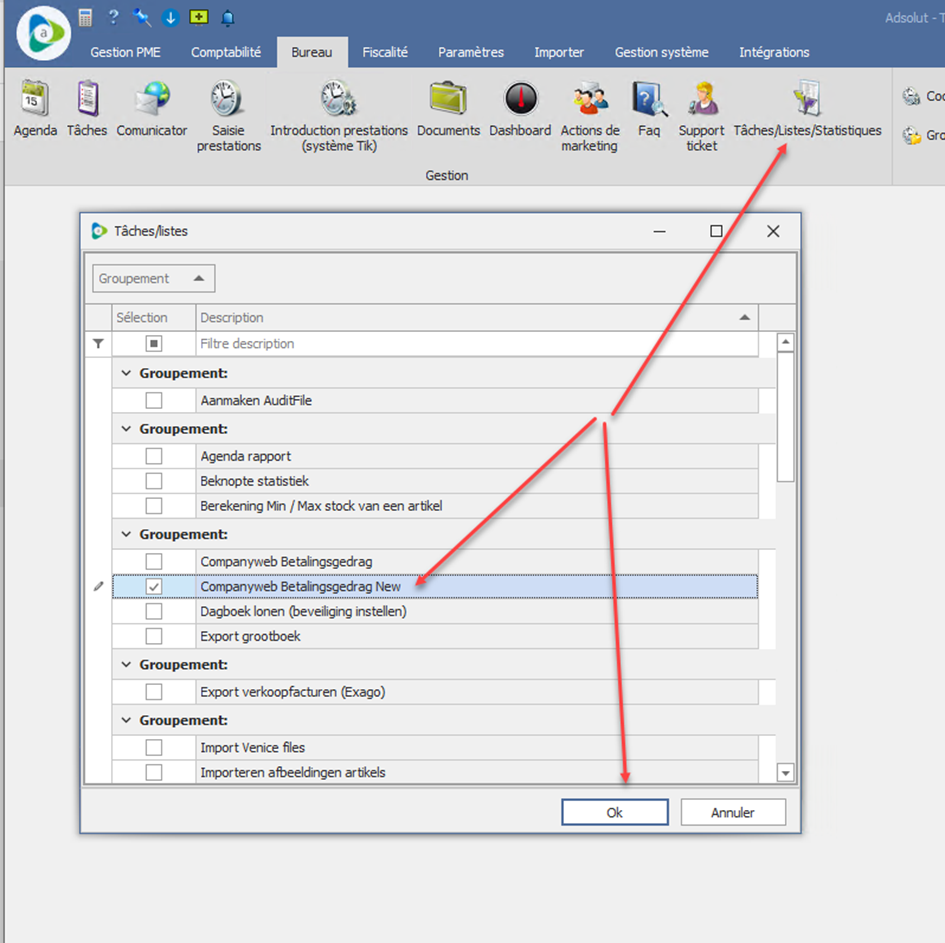Switch to the Comptabilité tab
The width and height of the screenshot is (945, 943).
pyautogui.click(x=226, y=52)
